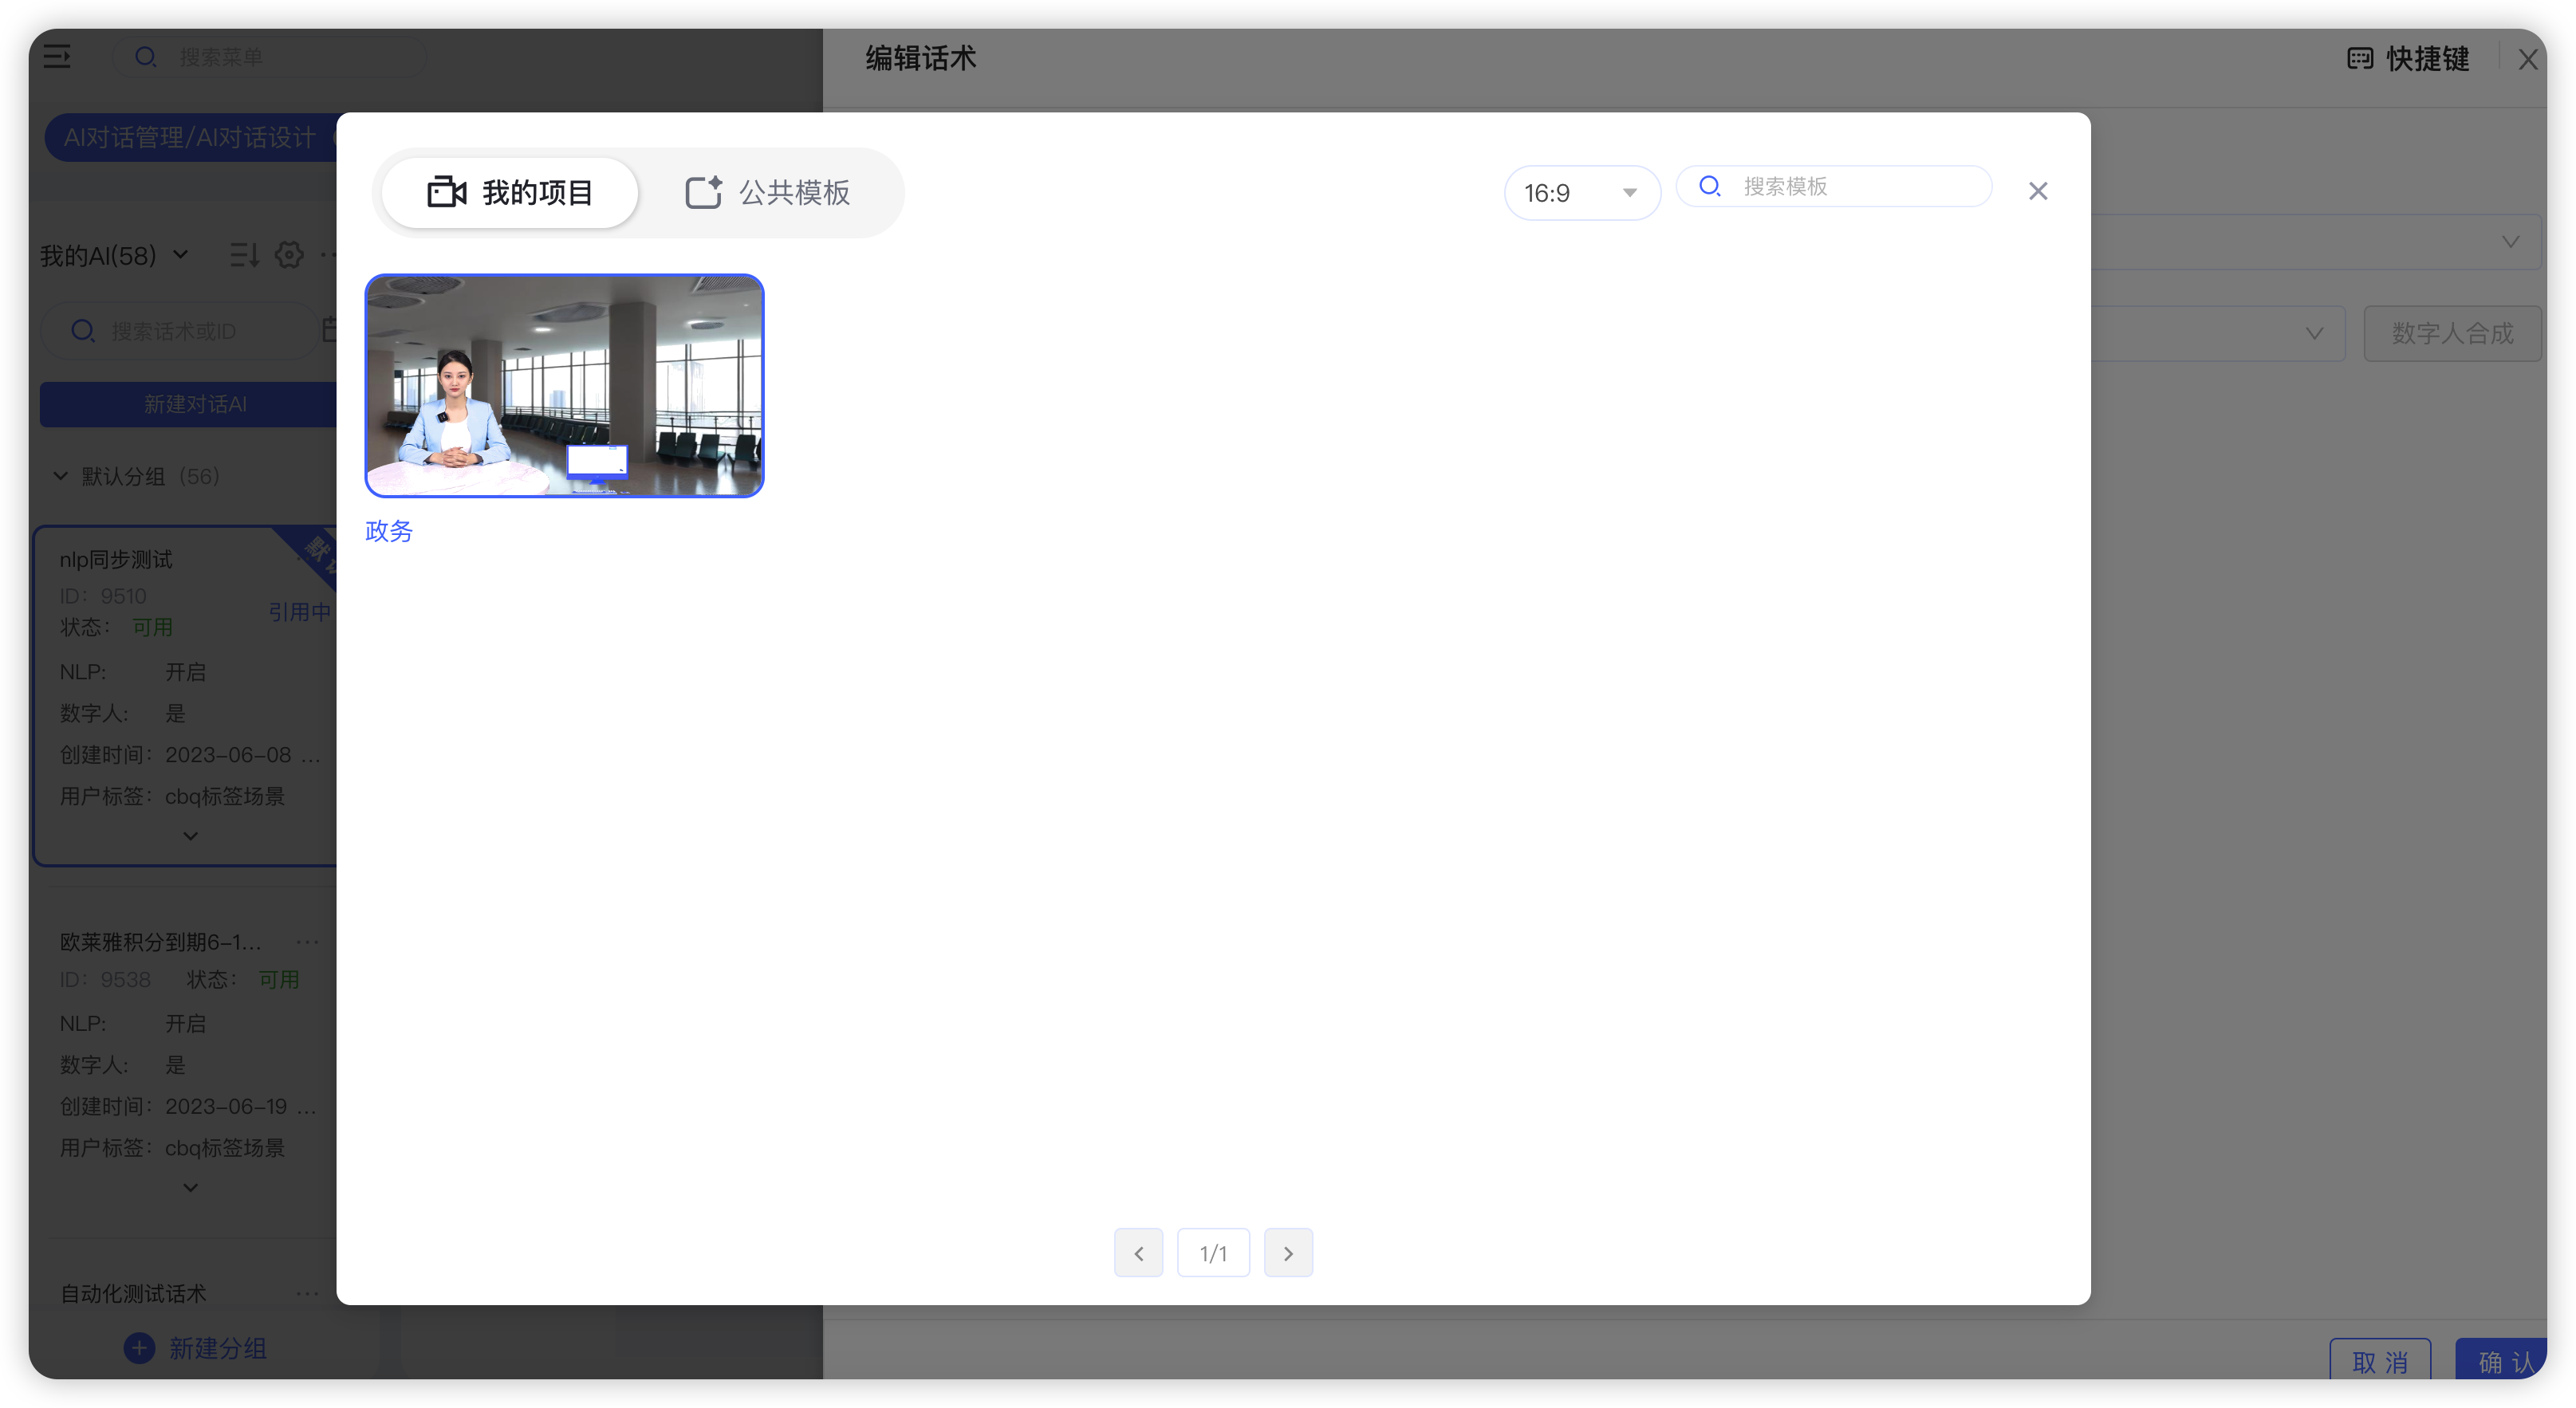Toggle the hamburger menu icon
Screen dimensions: 2576x1408
point(57,56)
